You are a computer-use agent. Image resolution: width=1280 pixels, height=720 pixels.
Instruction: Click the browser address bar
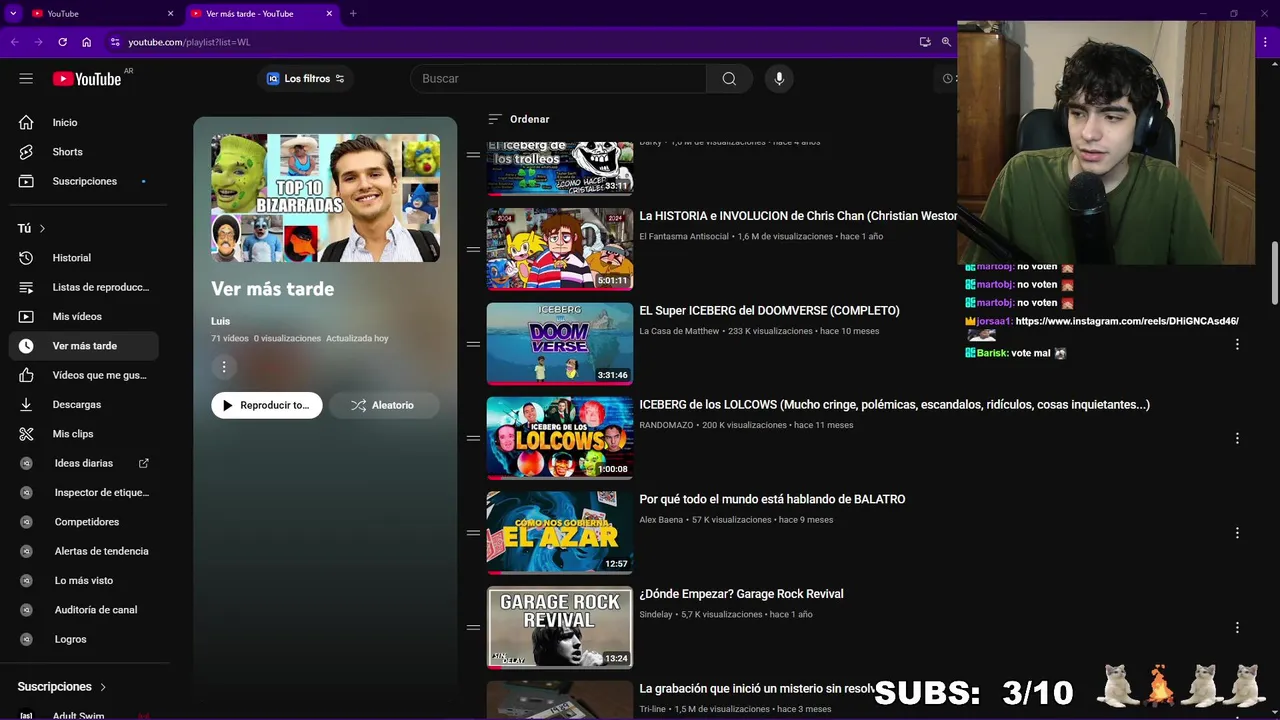(x=510, y=42)
